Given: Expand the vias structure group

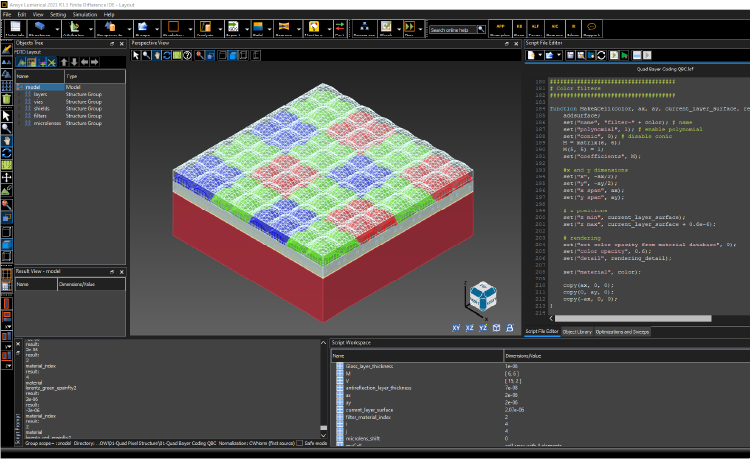Looking at the screenshot, I should click(20, 102).
